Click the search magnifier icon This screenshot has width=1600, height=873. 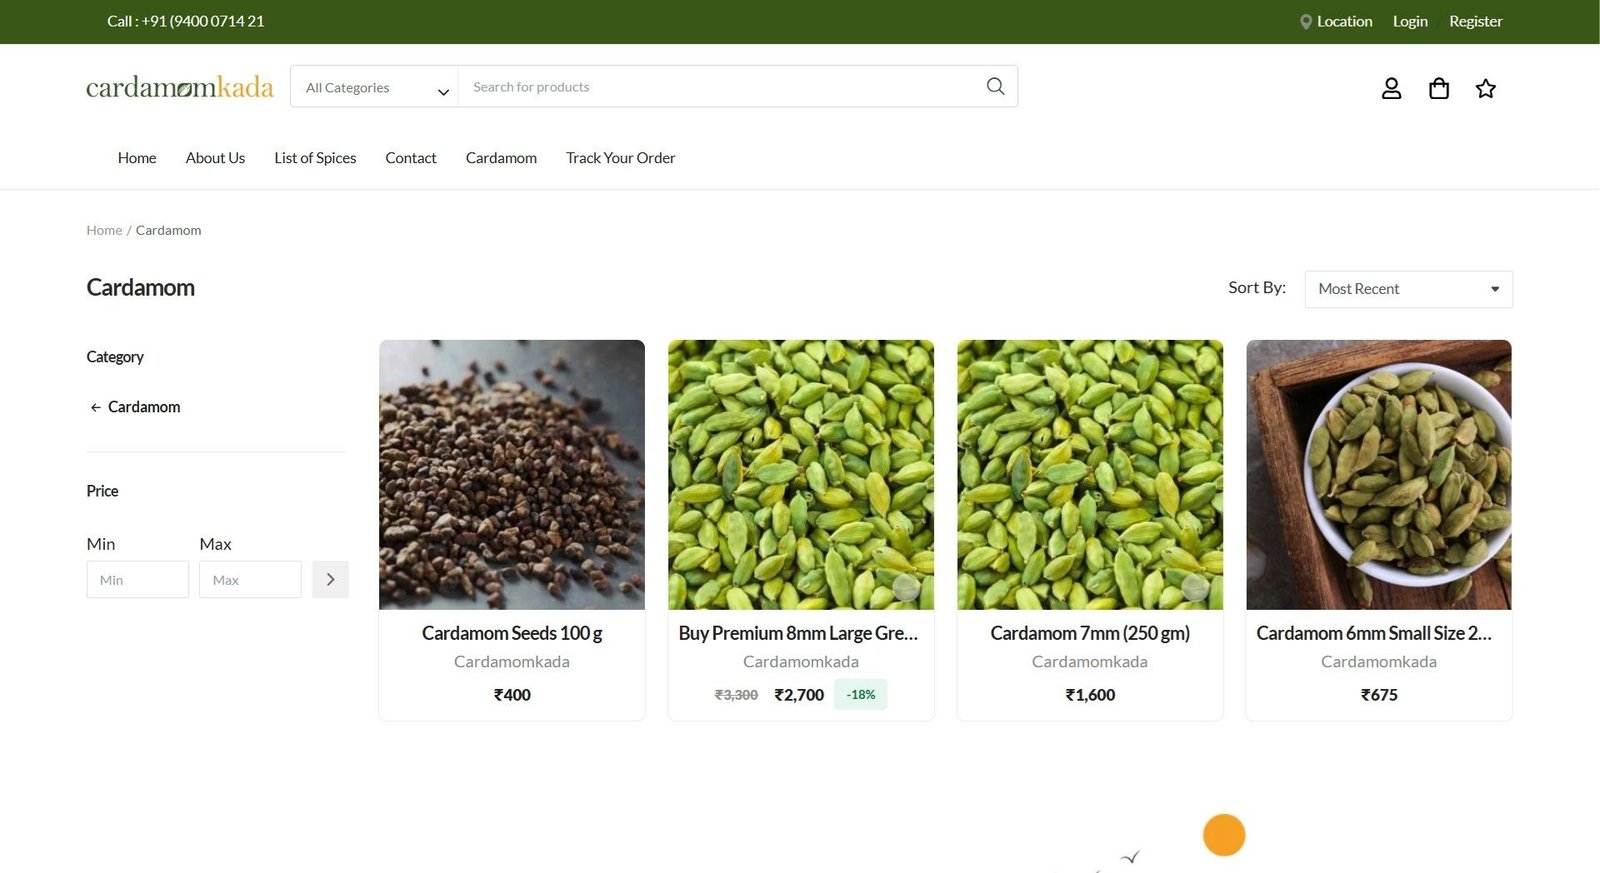(x=995, y=87)
